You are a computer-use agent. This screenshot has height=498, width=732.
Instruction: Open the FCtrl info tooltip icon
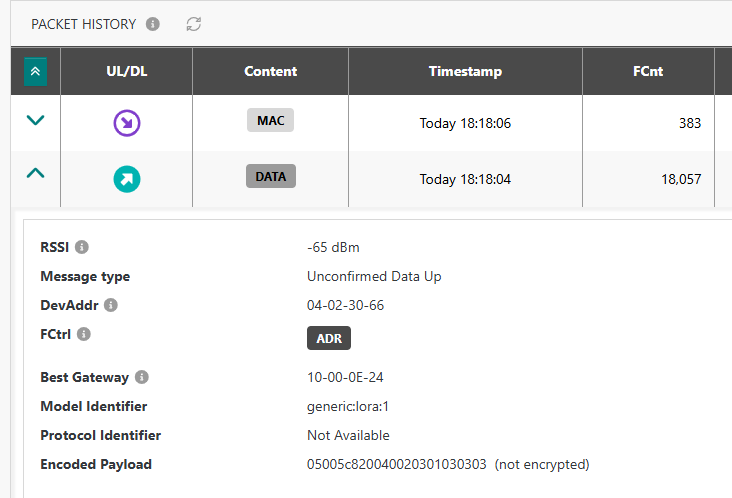[x=82, y=334]
